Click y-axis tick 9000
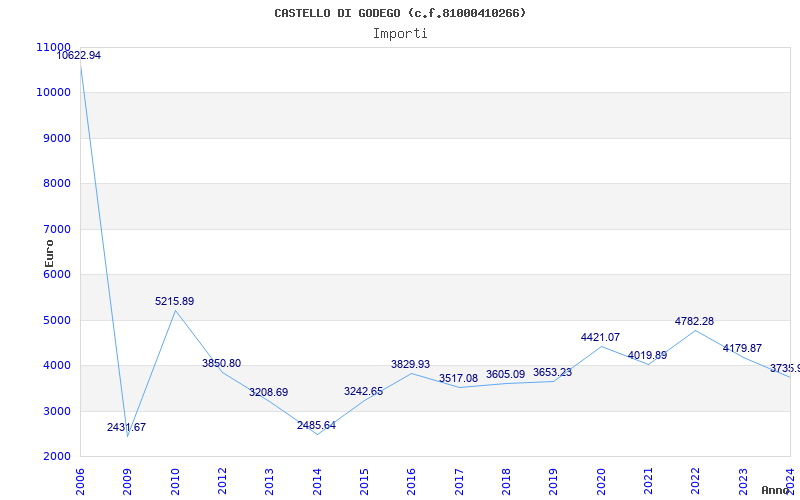Image resolution: width=800 pixels, height=500 pixels. point(56,139)
